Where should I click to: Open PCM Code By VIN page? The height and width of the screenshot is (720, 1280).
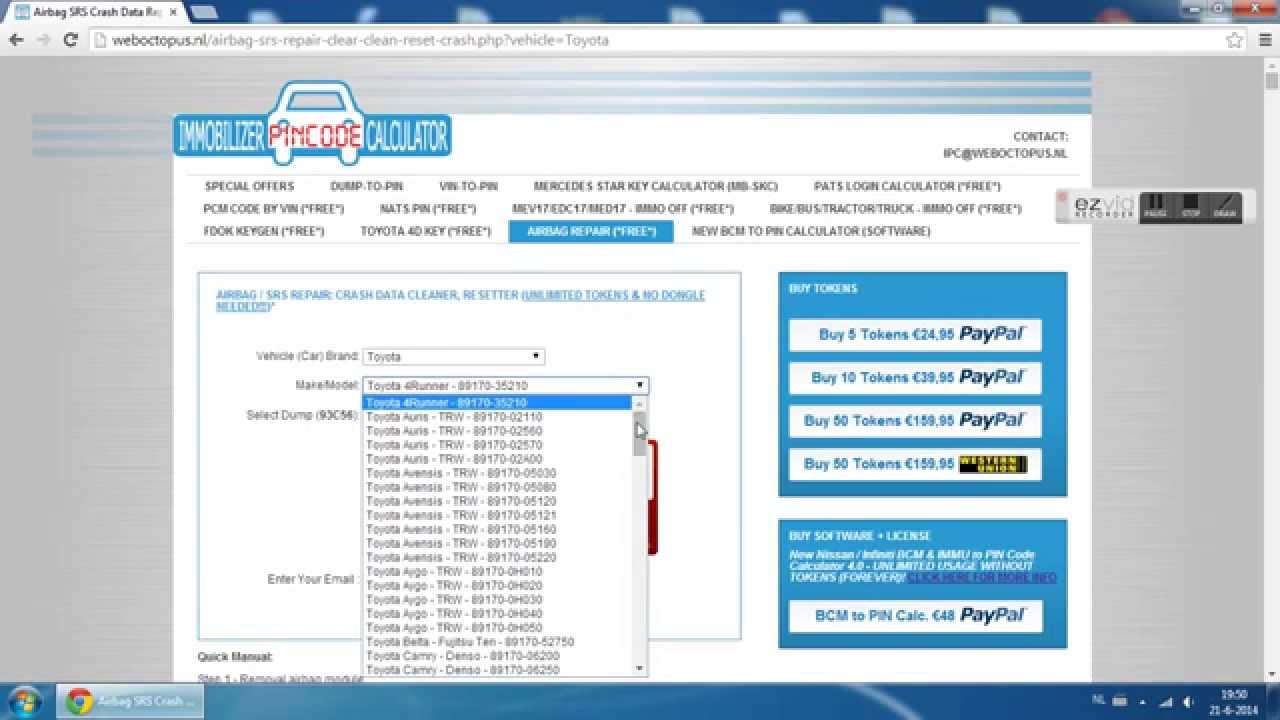(x=273, y=209)
